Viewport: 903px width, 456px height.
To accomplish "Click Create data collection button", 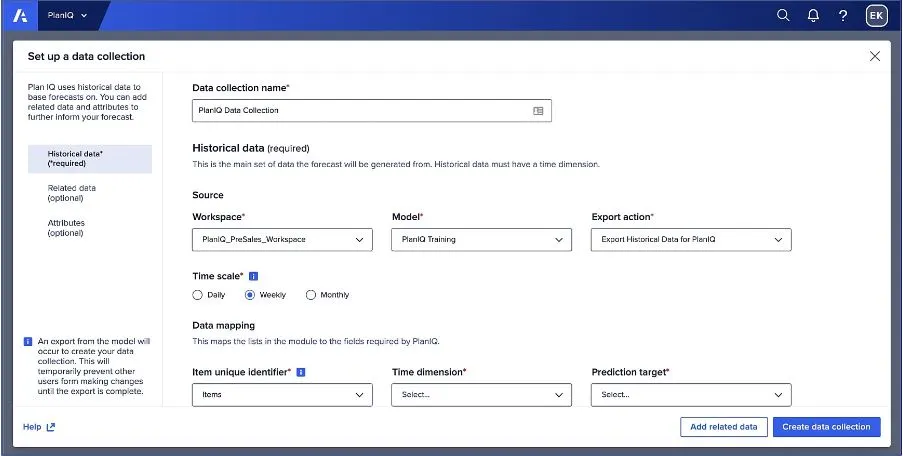I will point(826,427).
